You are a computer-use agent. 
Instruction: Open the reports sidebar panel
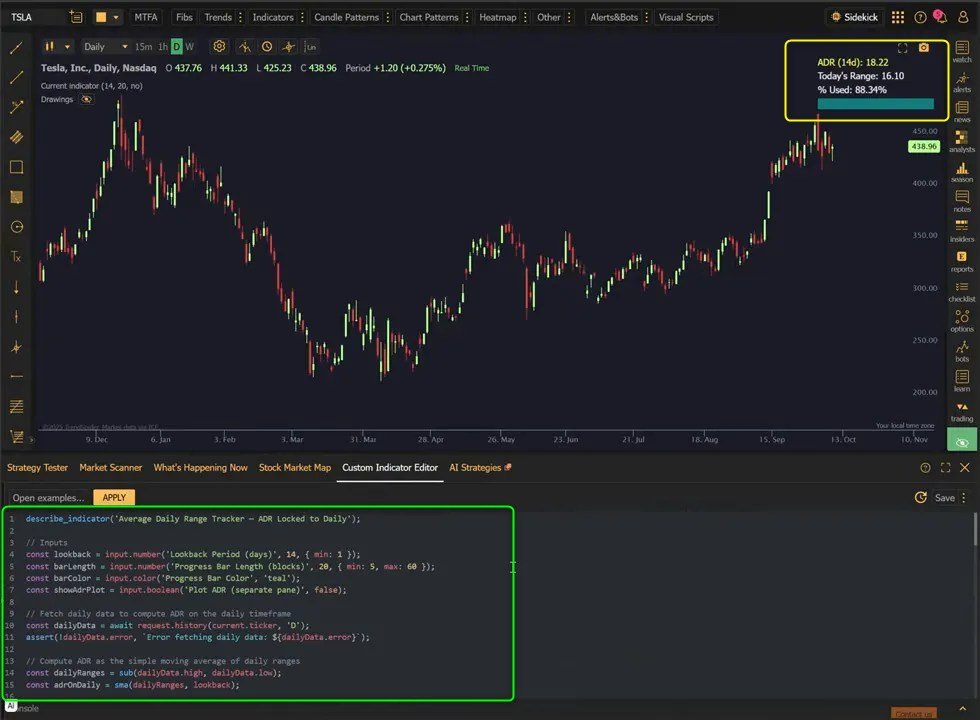962,261
